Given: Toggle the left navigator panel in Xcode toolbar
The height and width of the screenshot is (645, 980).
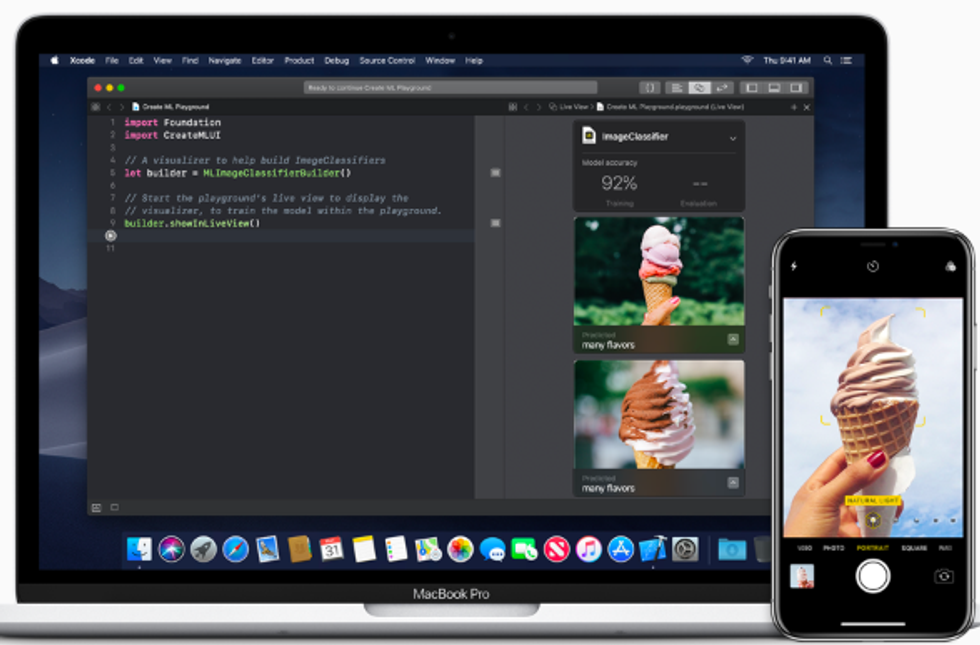Looking at the screenshot, I should click(751, 88).
